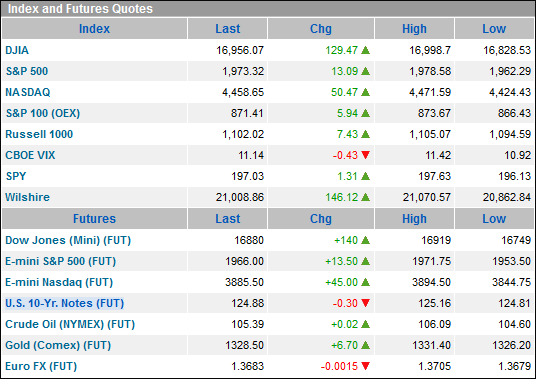
Task: Click the SPY link
Action: click(16, 176)
